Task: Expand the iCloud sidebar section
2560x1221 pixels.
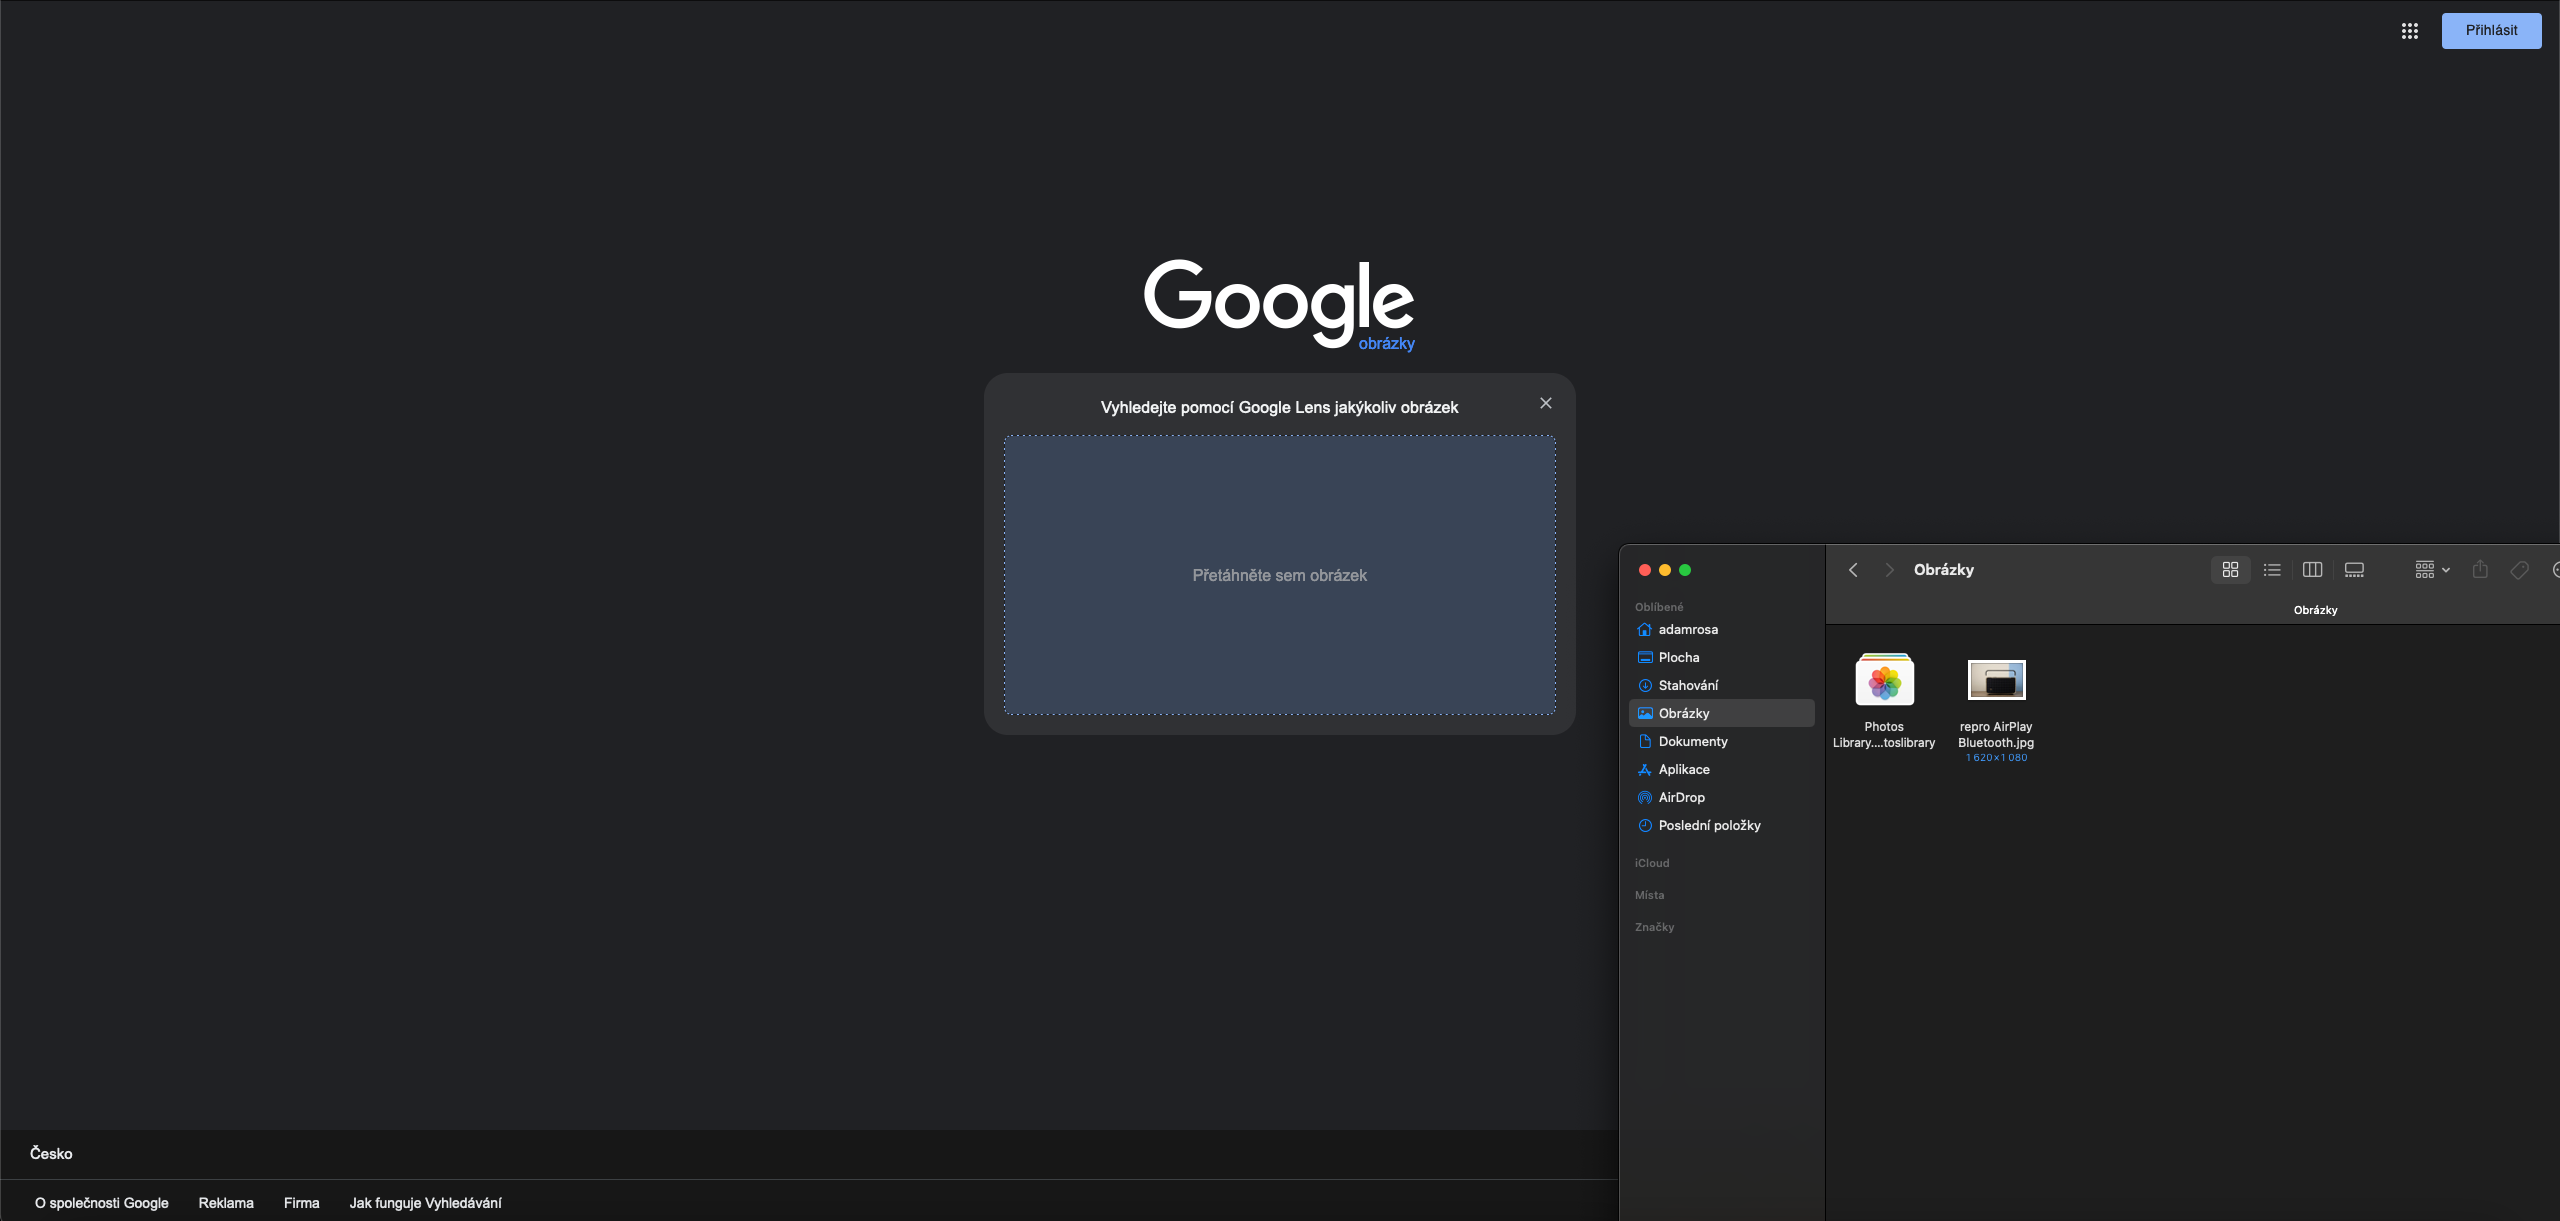Action: pyautogui.click(x=1652, y=863)
